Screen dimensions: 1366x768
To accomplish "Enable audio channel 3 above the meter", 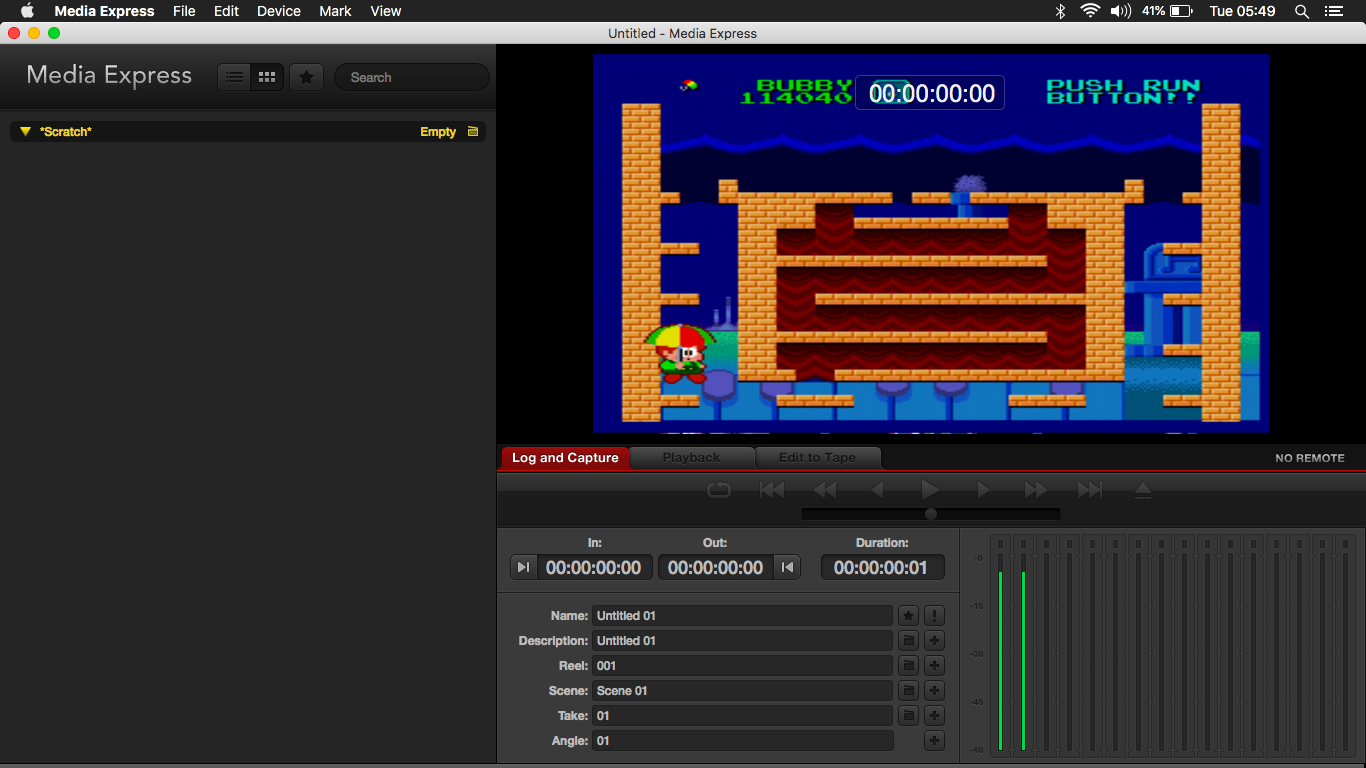I will [1045, 543].
